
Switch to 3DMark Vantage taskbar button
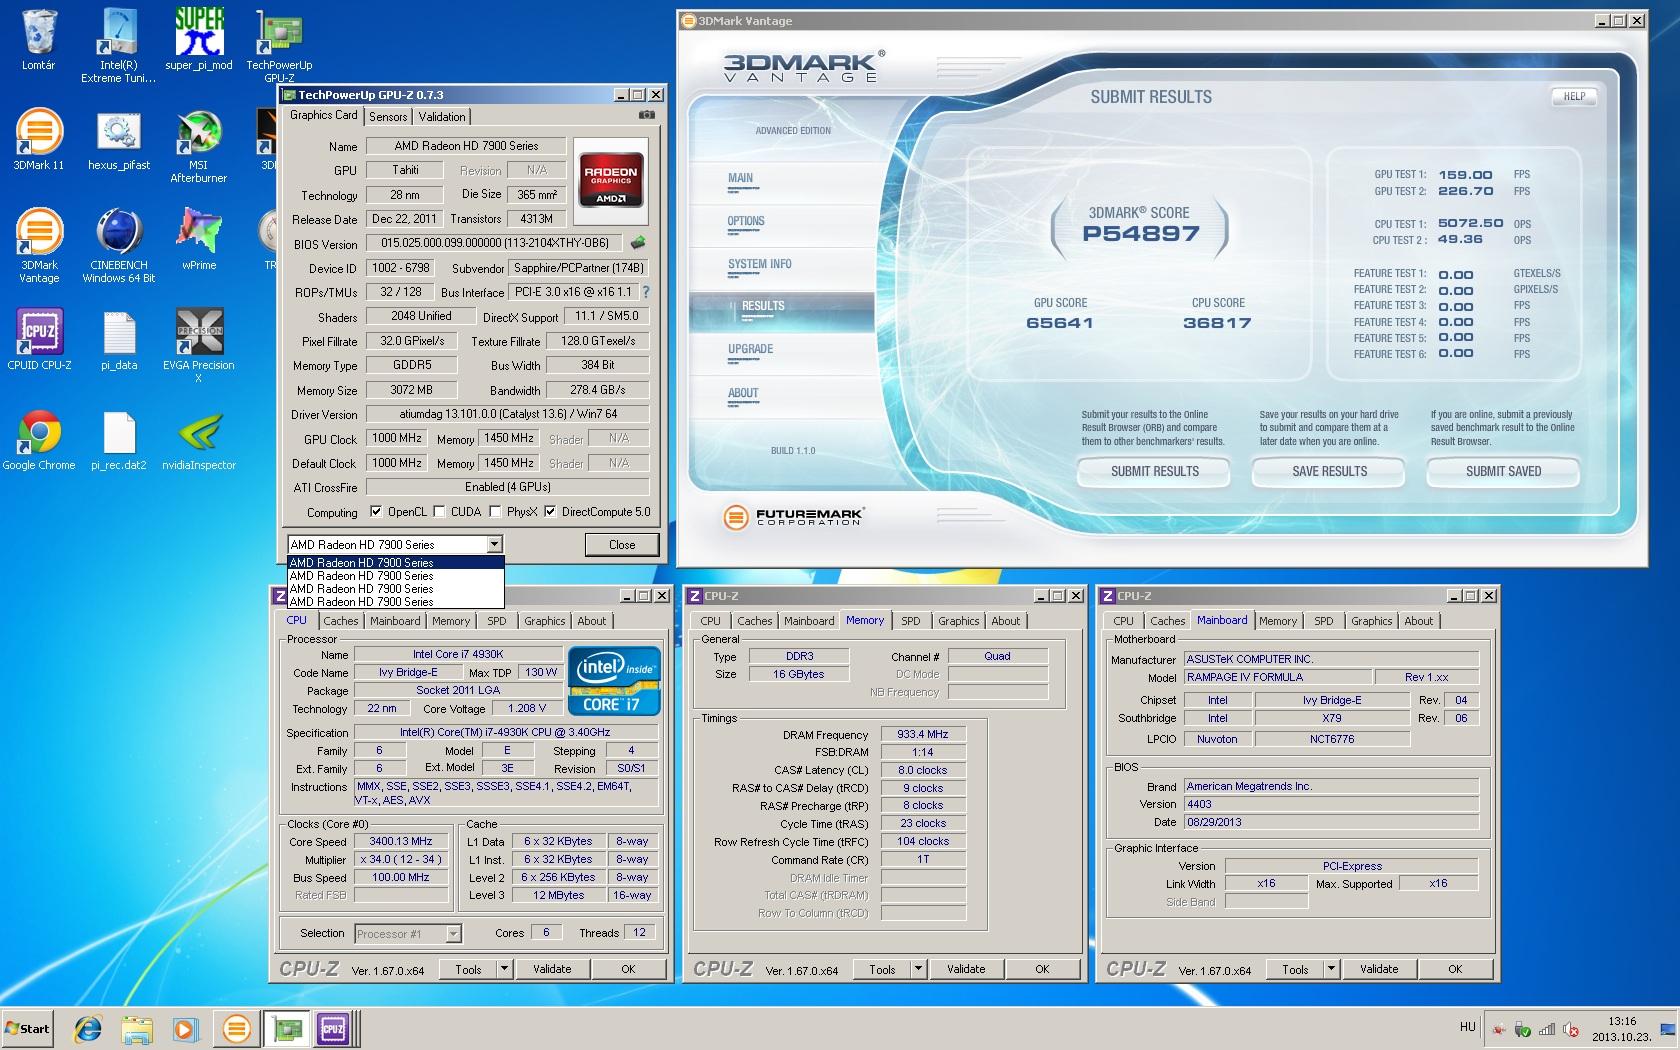pyautogui.click(x=237, y=1028)
